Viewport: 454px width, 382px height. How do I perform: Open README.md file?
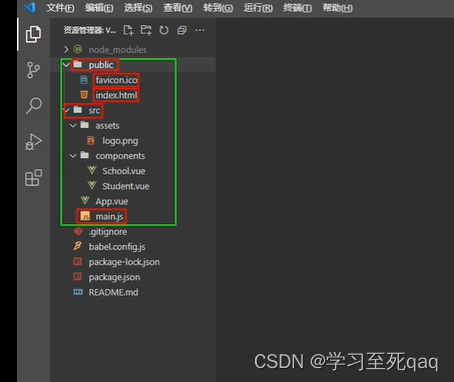(113, 292)
